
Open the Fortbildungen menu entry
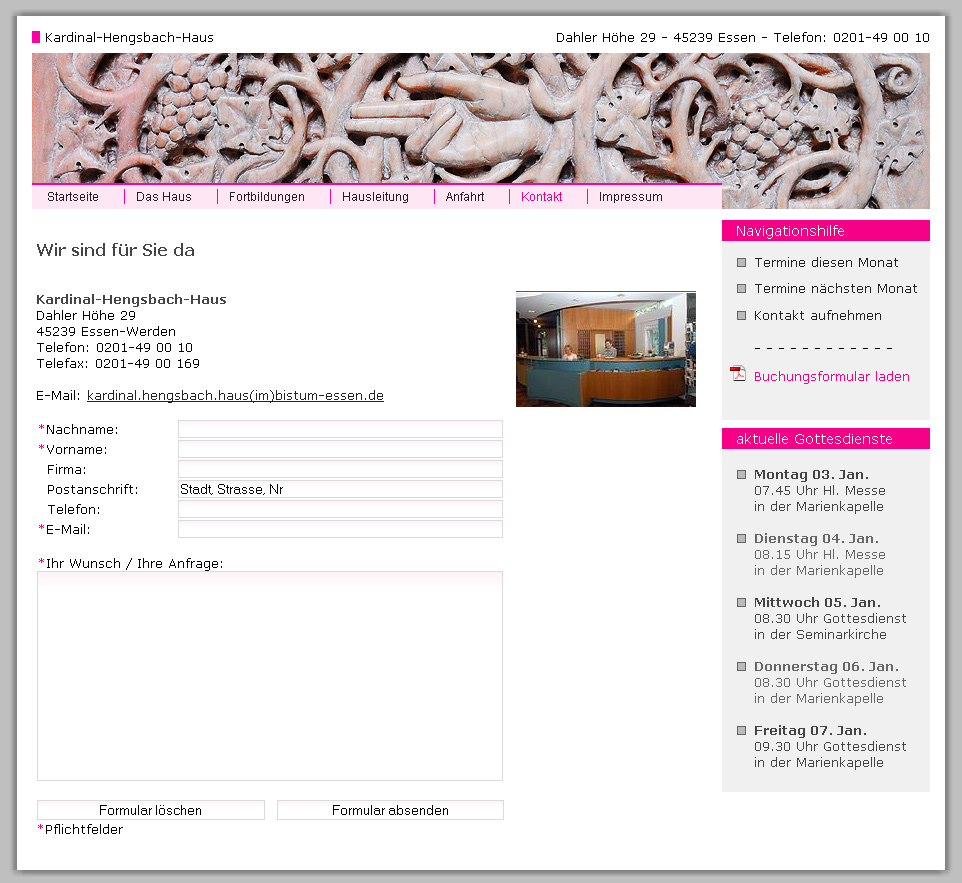[x=267, y=197]
